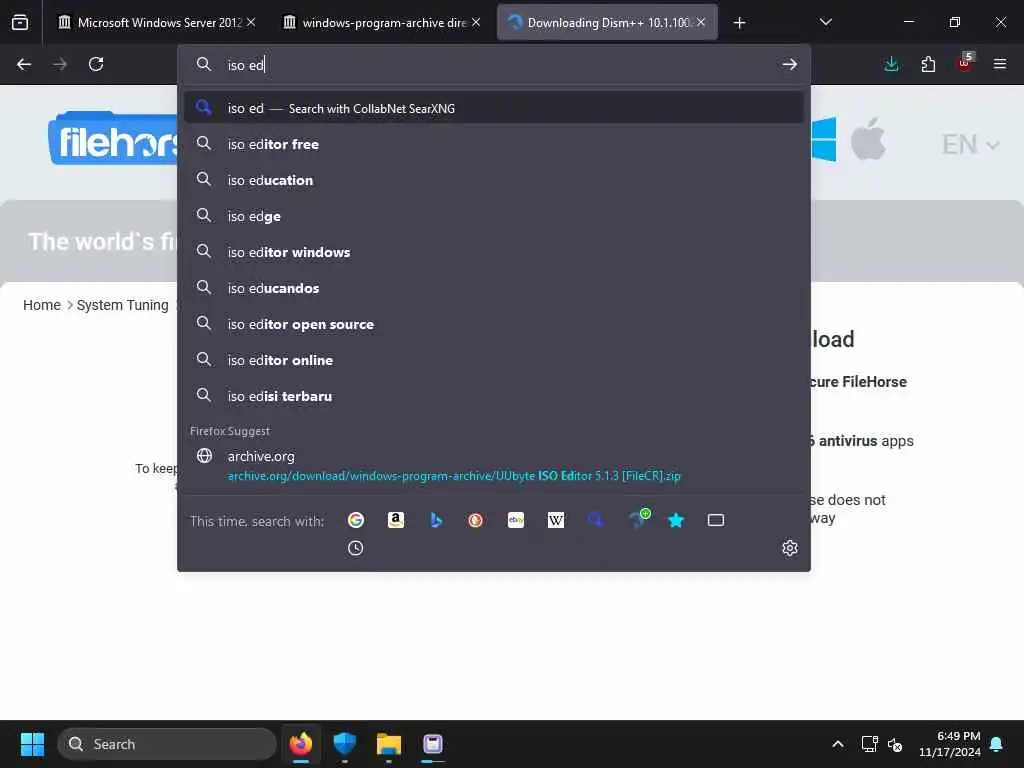
Task: Search this time with Google
Action: point(356,520)
